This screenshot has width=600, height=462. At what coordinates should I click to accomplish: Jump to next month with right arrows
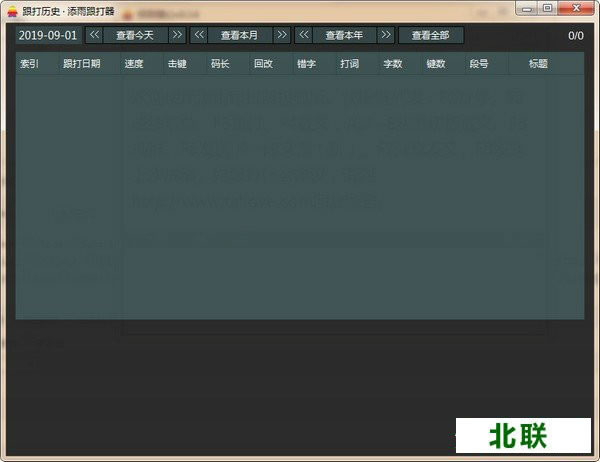tap(282, 35)
